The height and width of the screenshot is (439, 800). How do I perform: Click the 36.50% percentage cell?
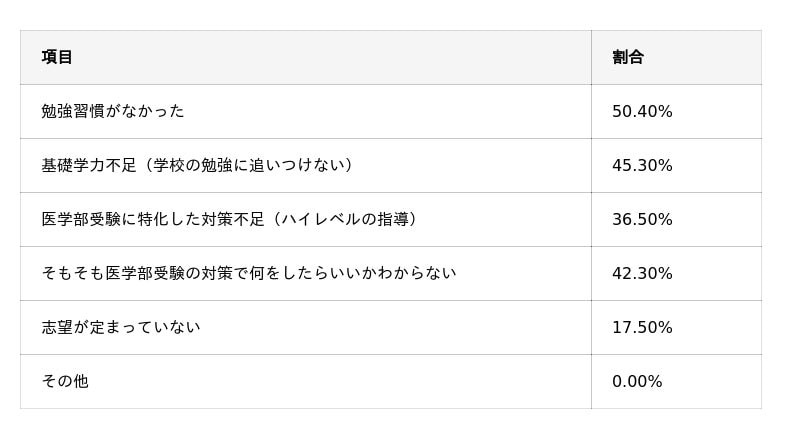[642, 219]
